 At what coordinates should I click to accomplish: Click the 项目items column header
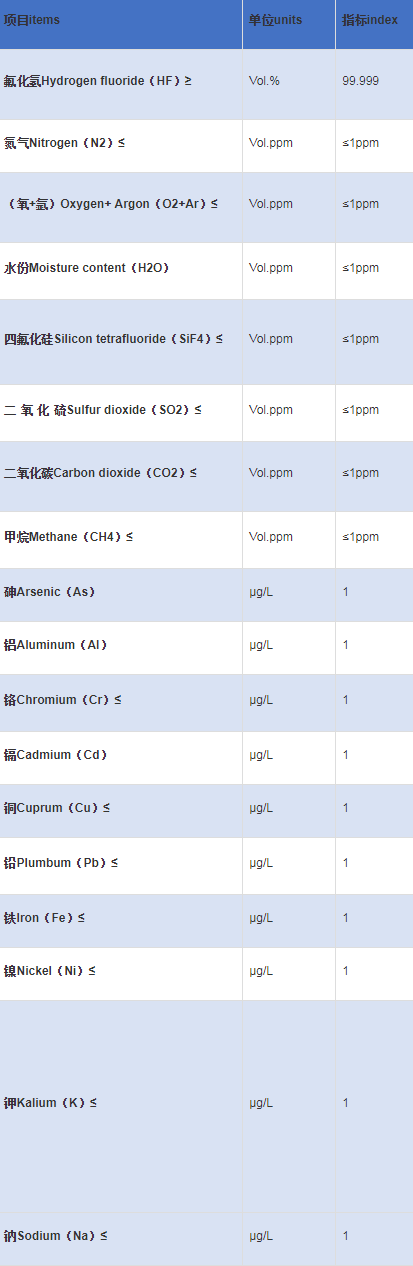tap(121, 25)
